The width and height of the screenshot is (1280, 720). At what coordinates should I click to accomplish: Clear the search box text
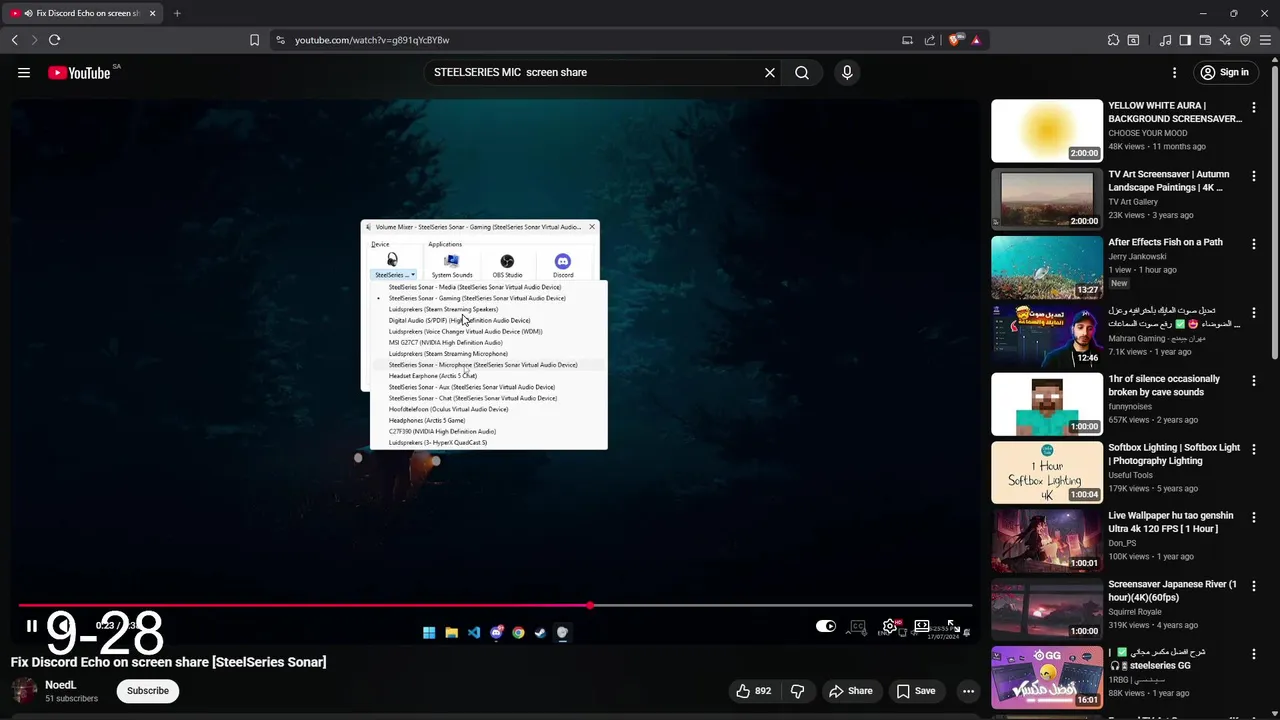pyautogui.click(x=770, y=72)
